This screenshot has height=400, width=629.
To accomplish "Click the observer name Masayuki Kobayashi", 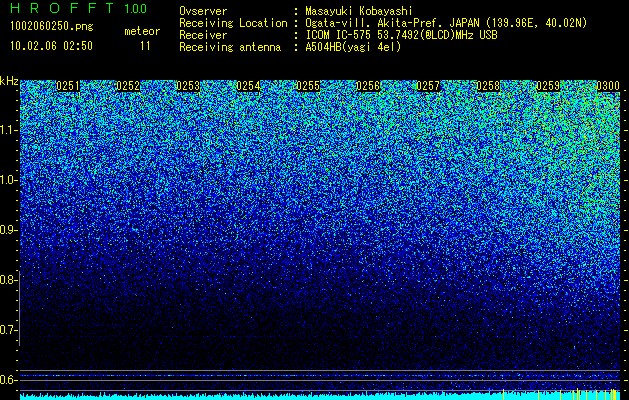I will [359, 11].
